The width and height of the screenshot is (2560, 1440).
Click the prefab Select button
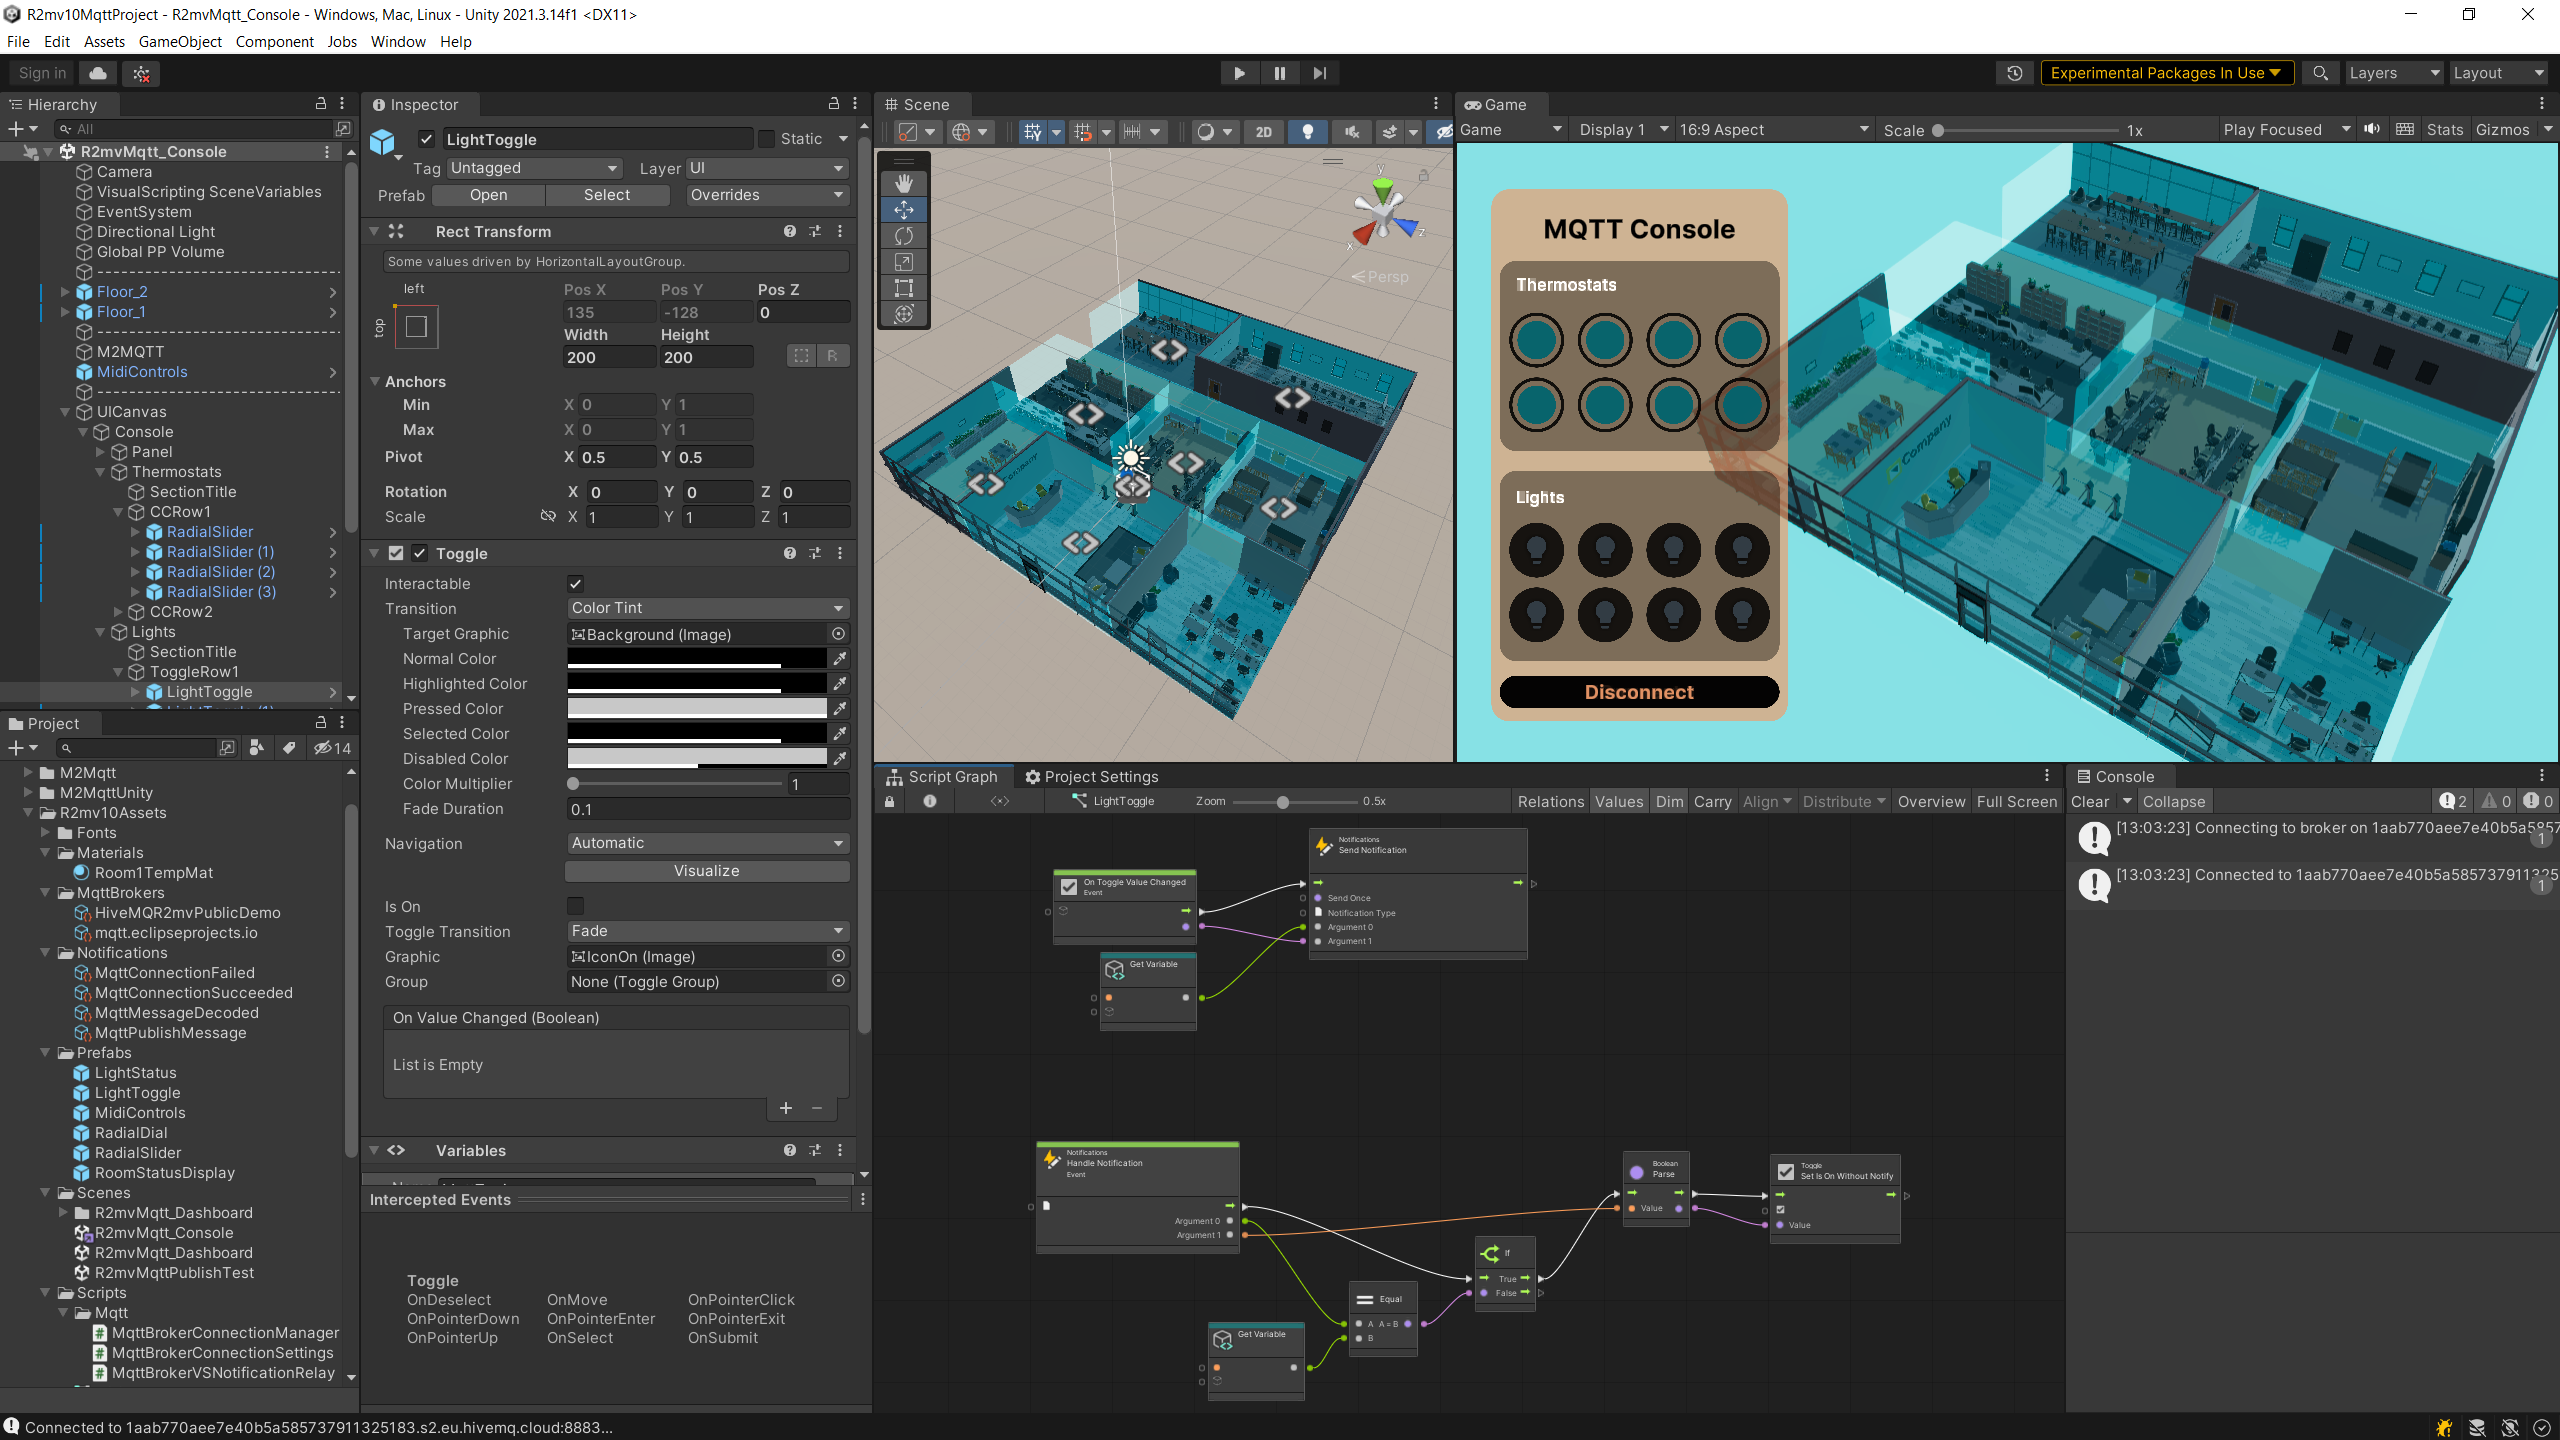607,195
